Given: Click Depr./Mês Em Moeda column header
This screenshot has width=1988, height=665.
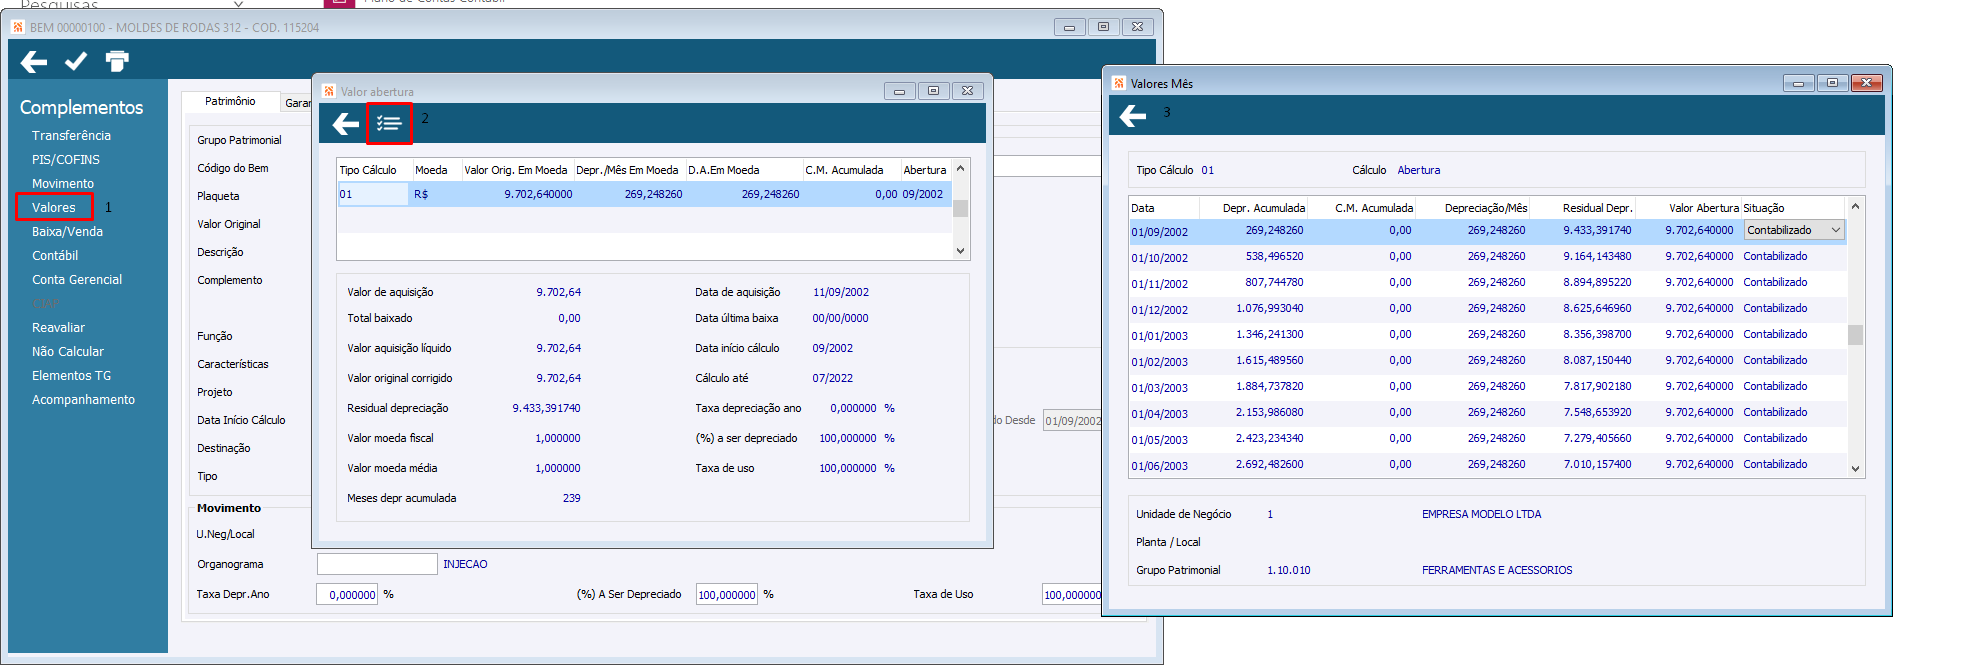Looking at the screenshot, I should click(x=627, y=170).
